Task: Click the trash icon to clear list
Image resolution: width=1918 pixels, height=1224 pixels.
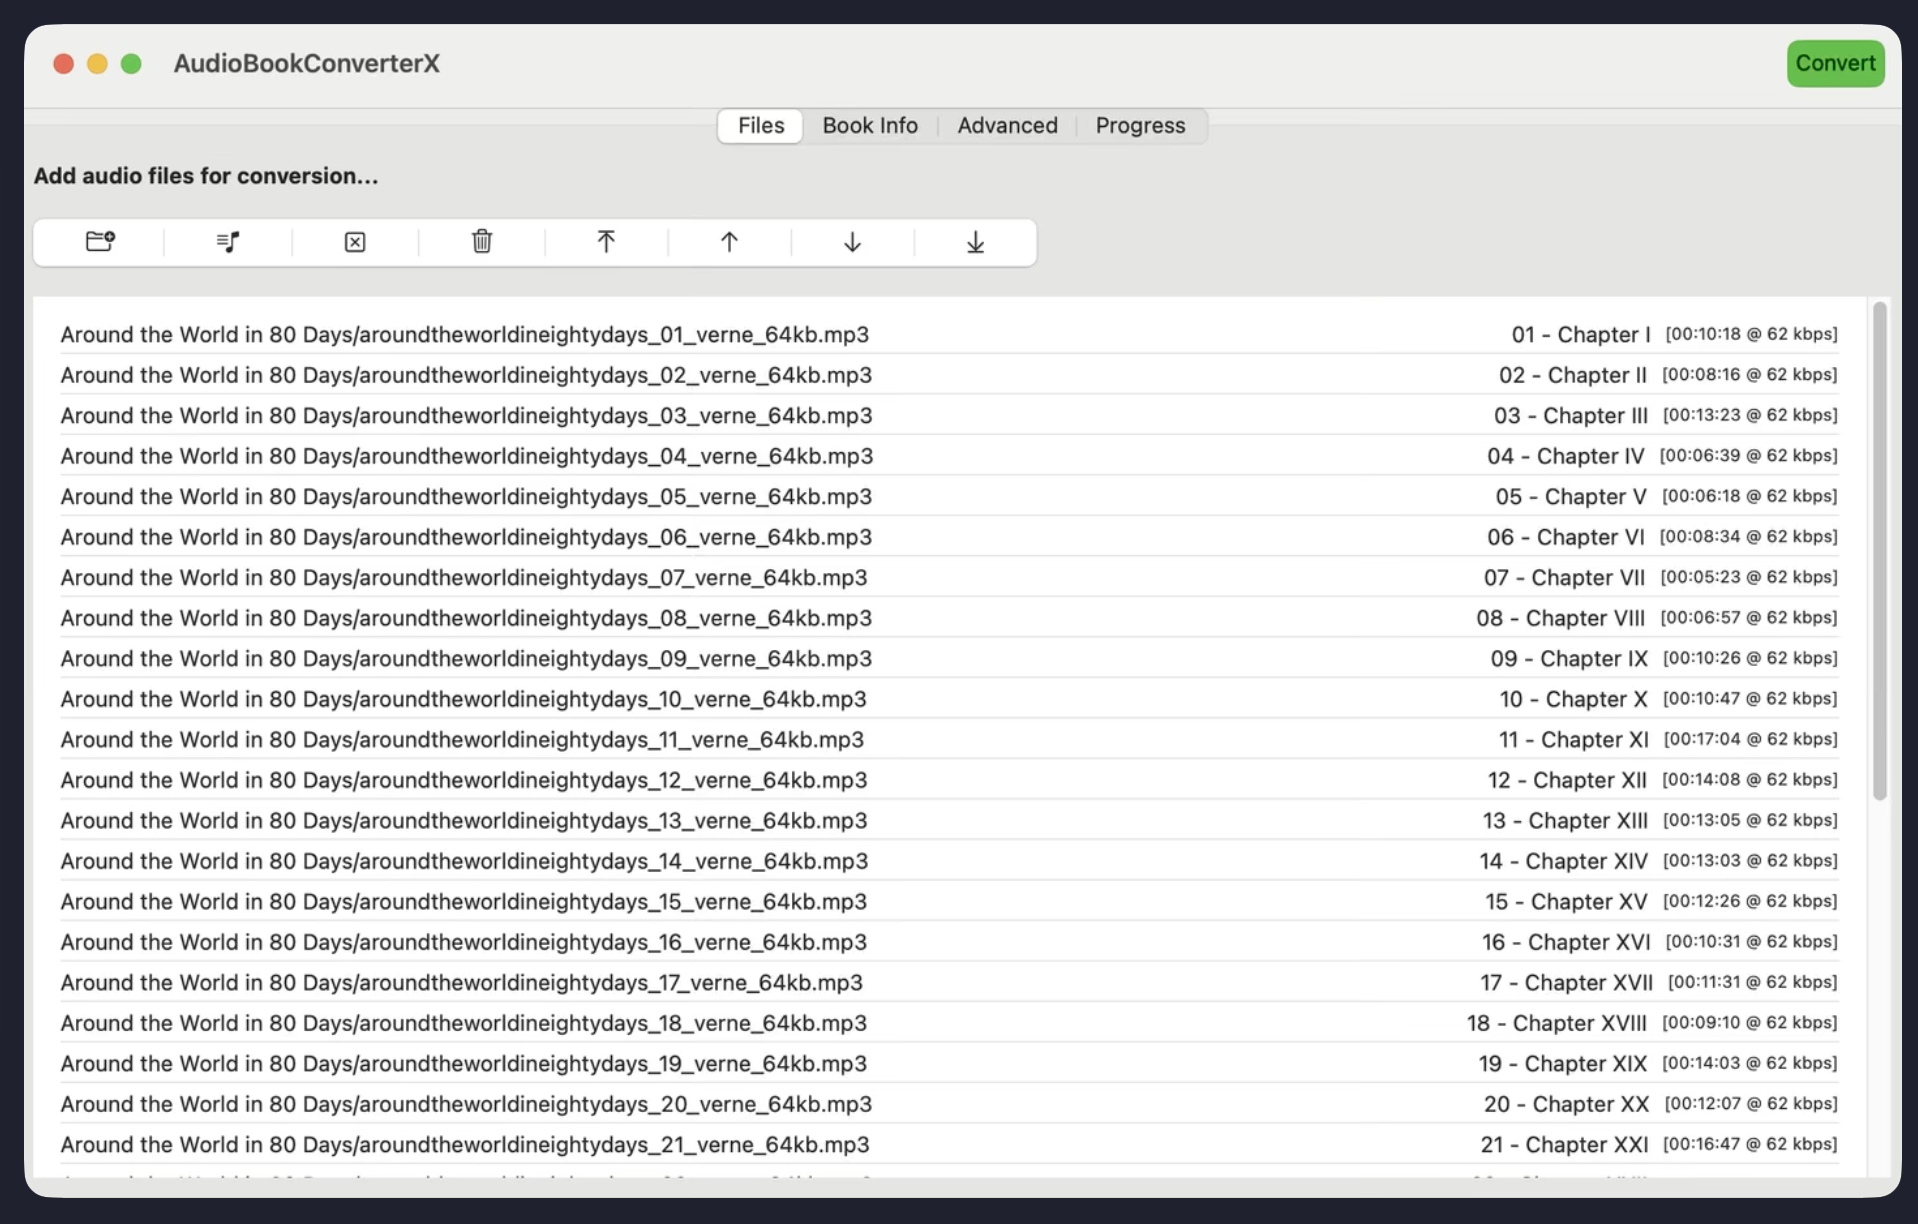Action: (482, 242)
